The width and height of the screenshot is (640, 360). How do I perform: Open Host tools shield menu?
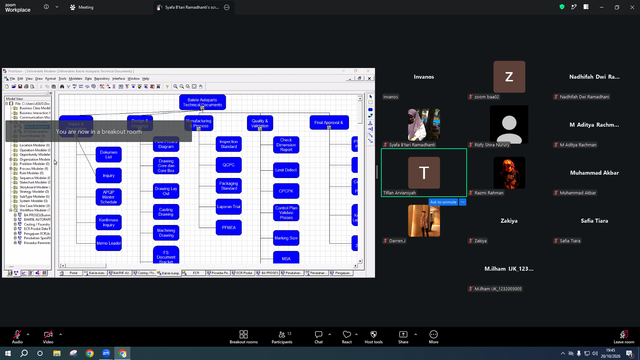(373, 337)
